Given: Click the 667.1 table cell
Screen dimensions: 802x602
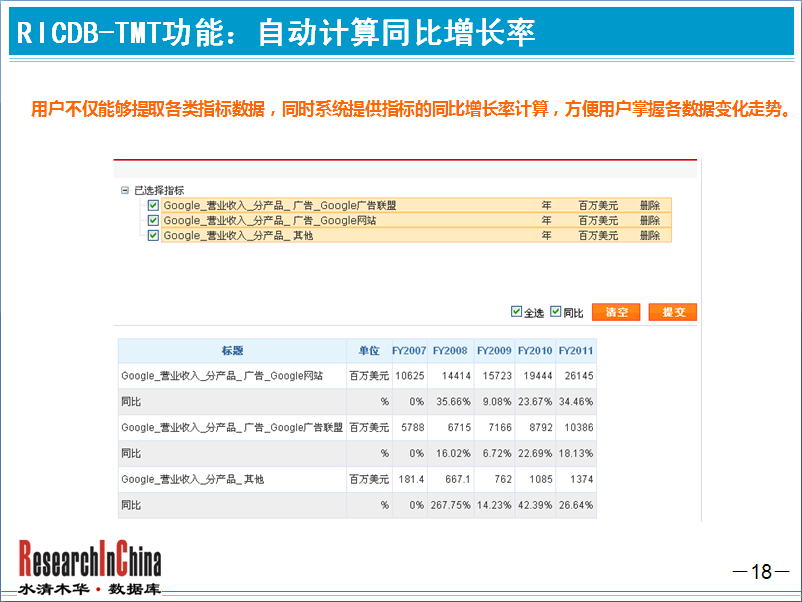Looking at the screenshot, I should pos(451,479).
